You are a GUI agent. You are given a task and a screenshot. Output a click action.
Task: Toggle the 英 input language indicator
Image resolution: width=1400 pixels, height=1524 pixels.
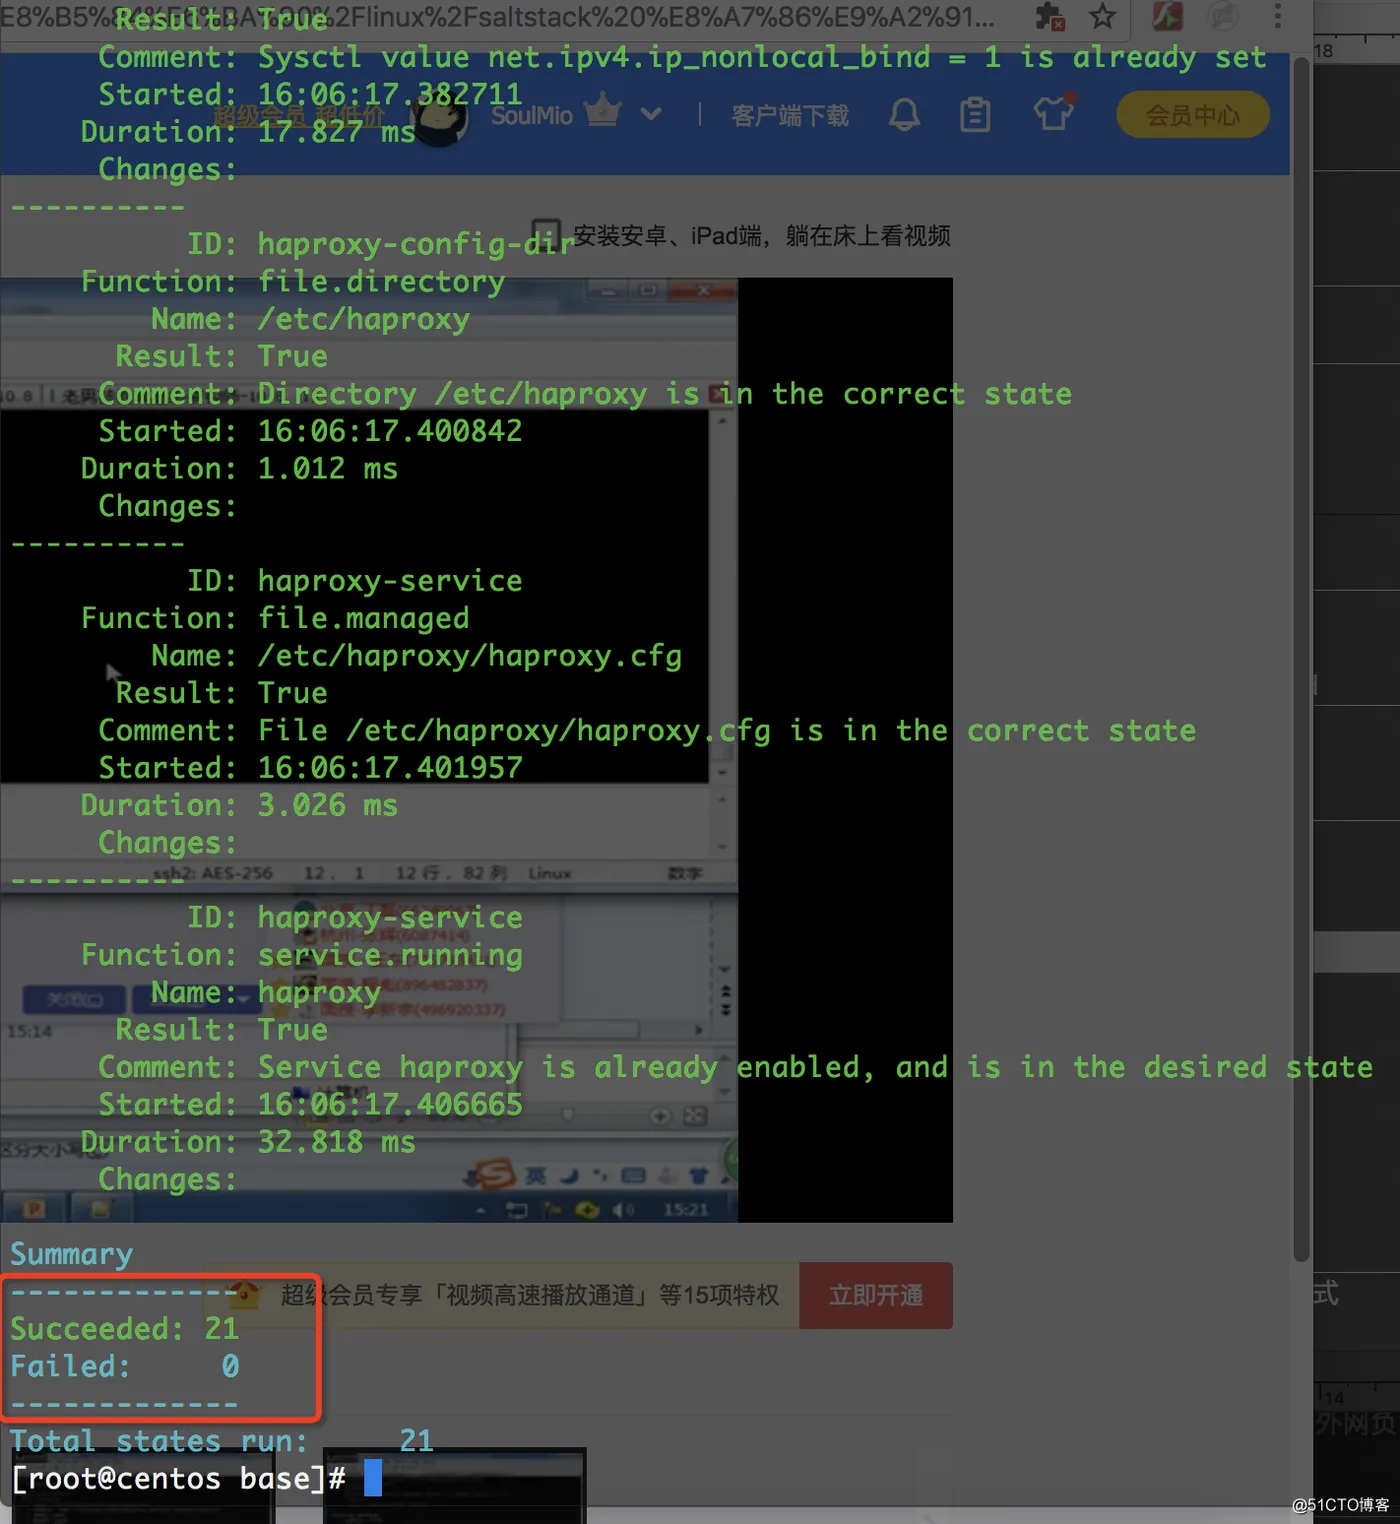(536, 1176)
